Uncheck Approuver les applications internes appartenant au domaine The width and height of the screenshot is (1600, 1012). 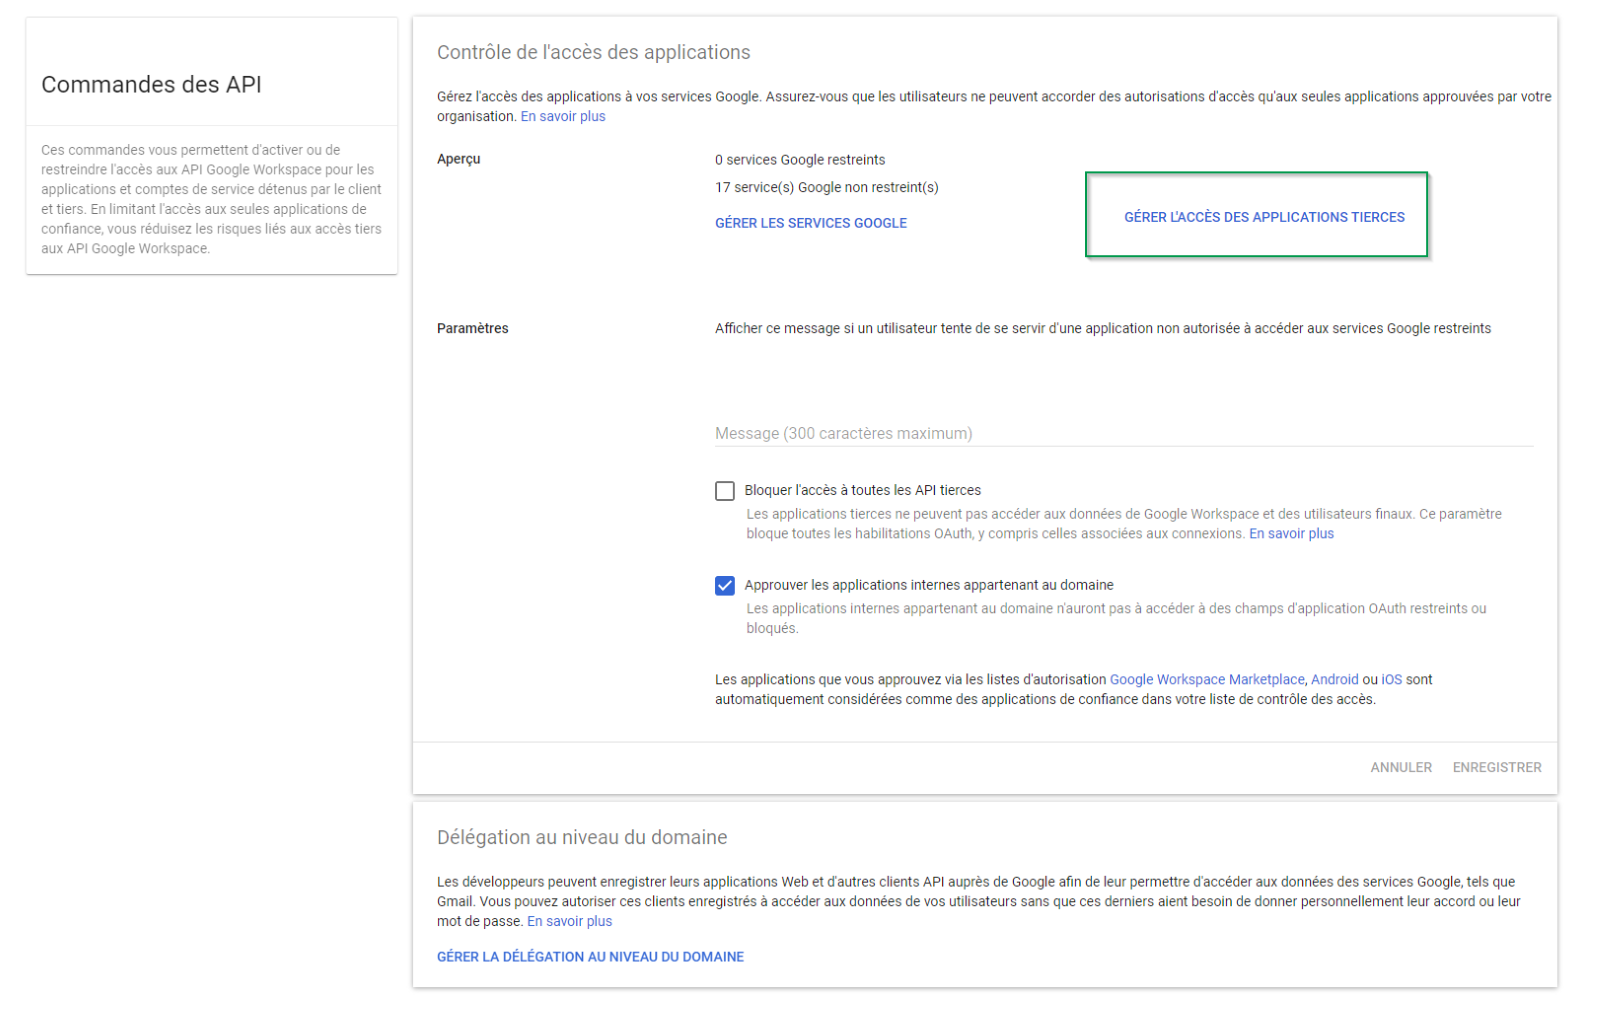point(725,586)
